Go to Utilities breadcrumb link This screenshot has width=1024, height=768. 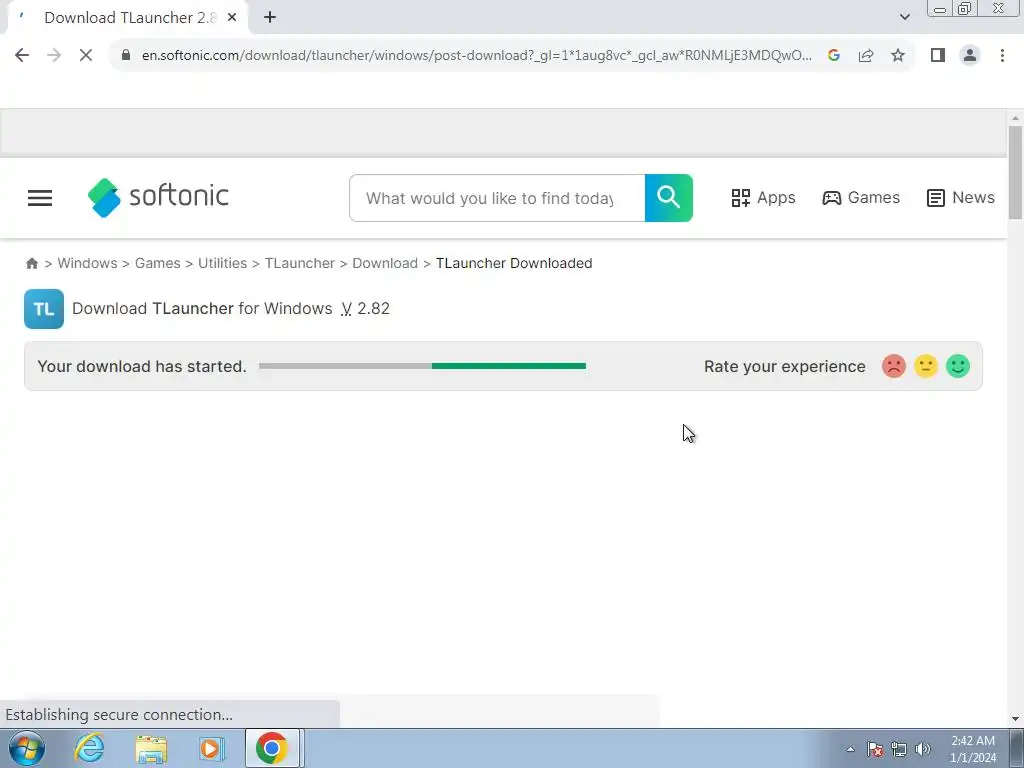coord(222,263)
